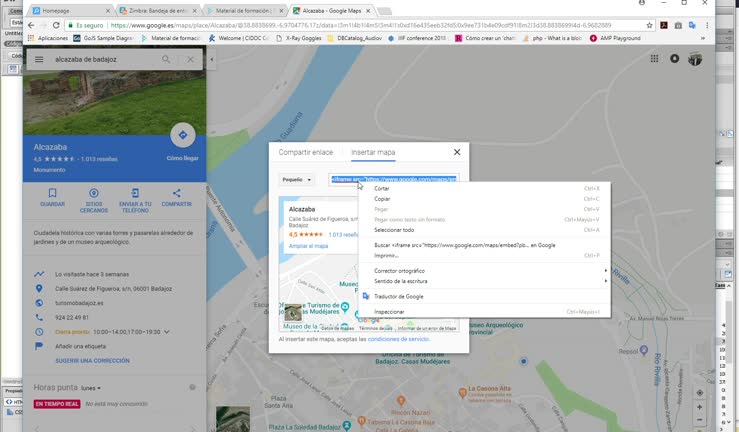Click the address bar URL
Image resolution: width=739 pixels, height=432 pixels.
pos(361,25)
